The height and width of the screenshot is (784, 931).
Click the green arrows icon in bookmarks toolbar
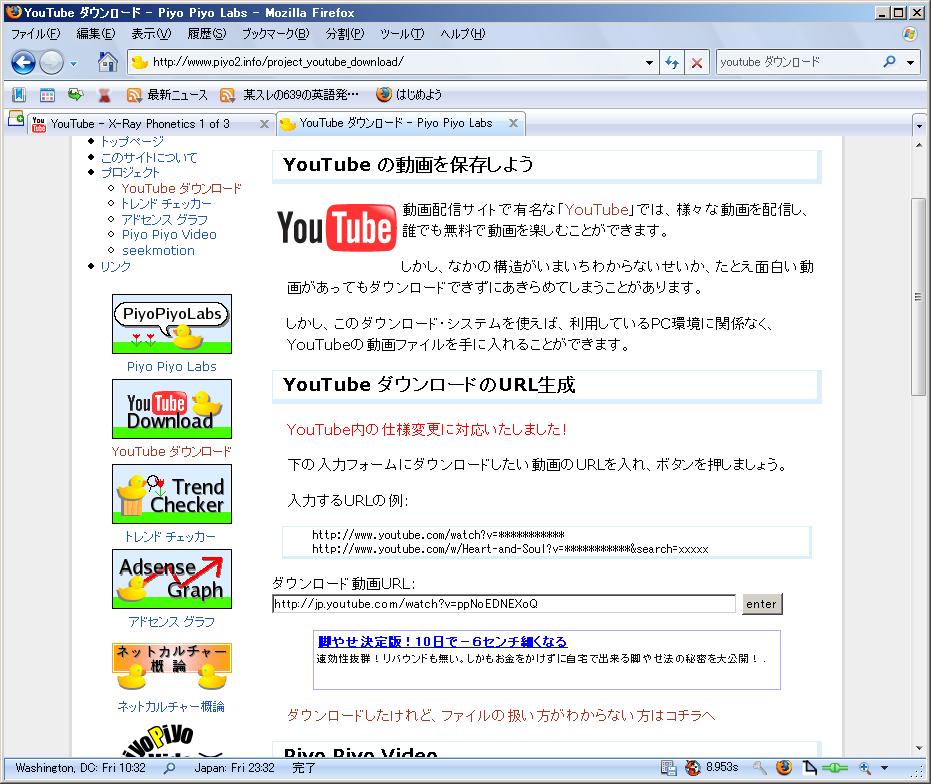(75, 94)
